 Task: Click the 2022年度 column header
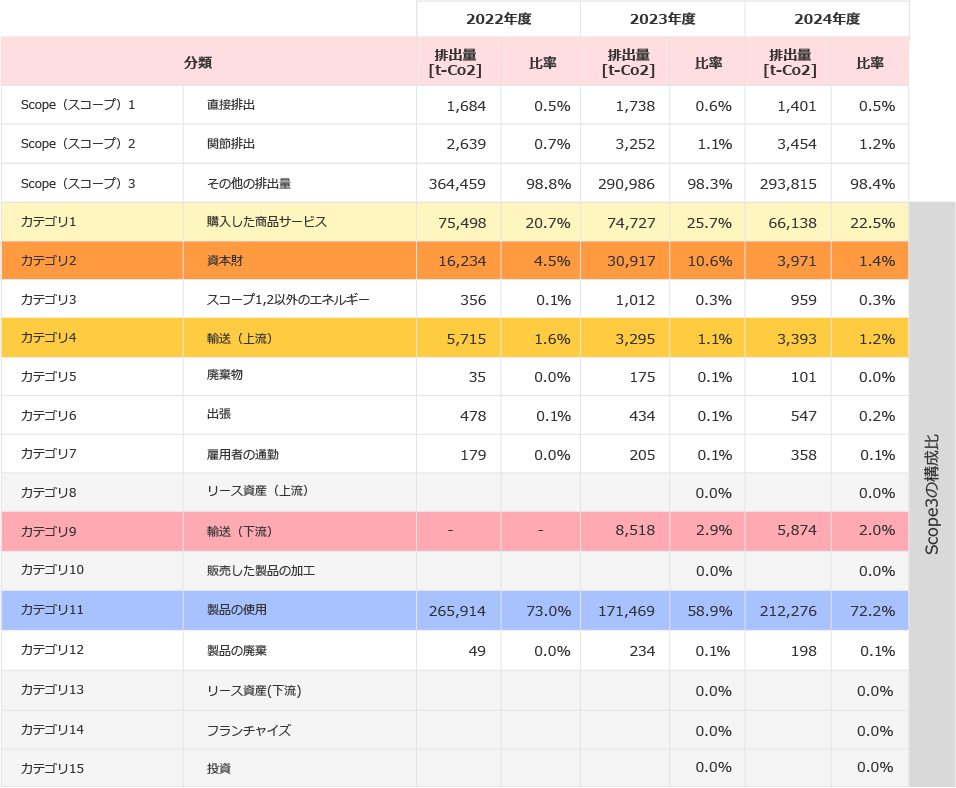coord(498,19)
